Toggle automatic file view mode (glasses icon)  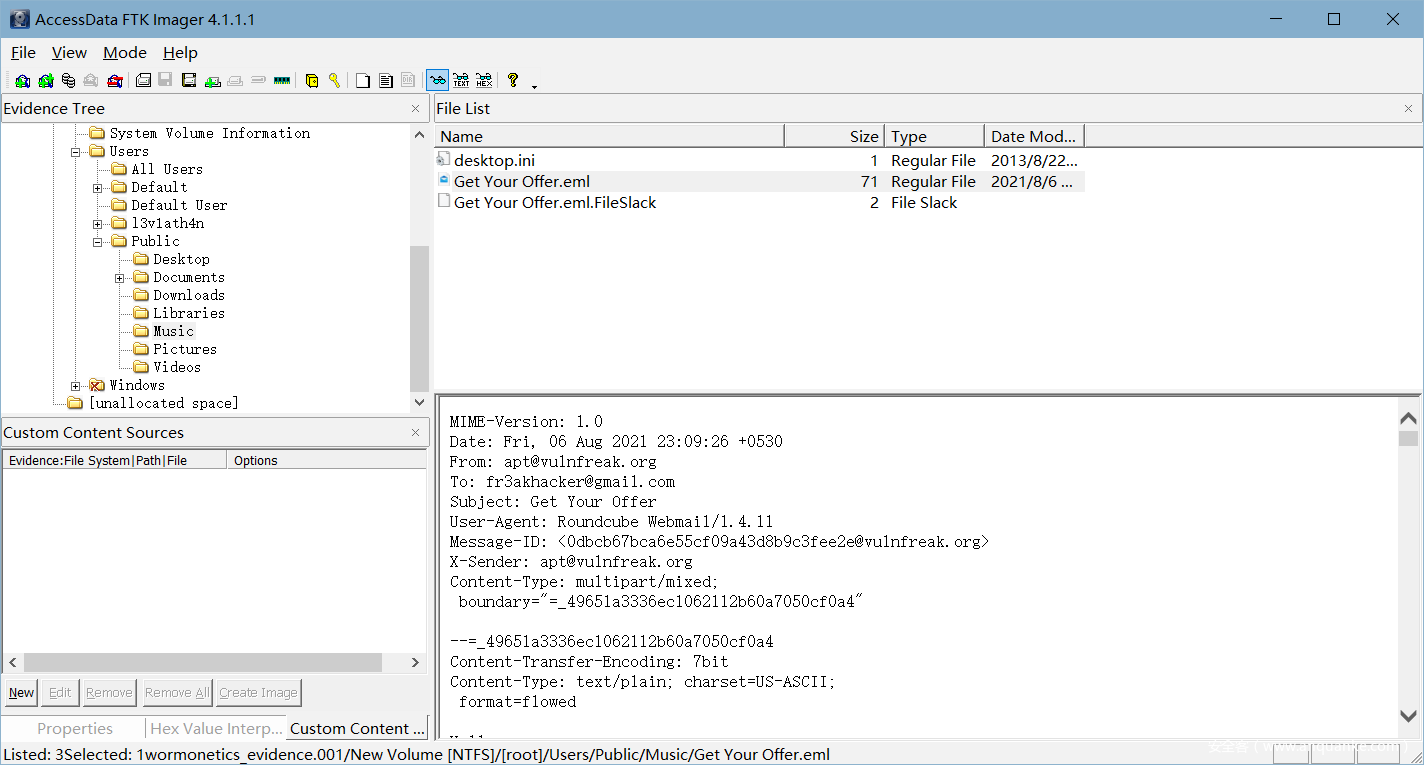[x=437, y=81]
